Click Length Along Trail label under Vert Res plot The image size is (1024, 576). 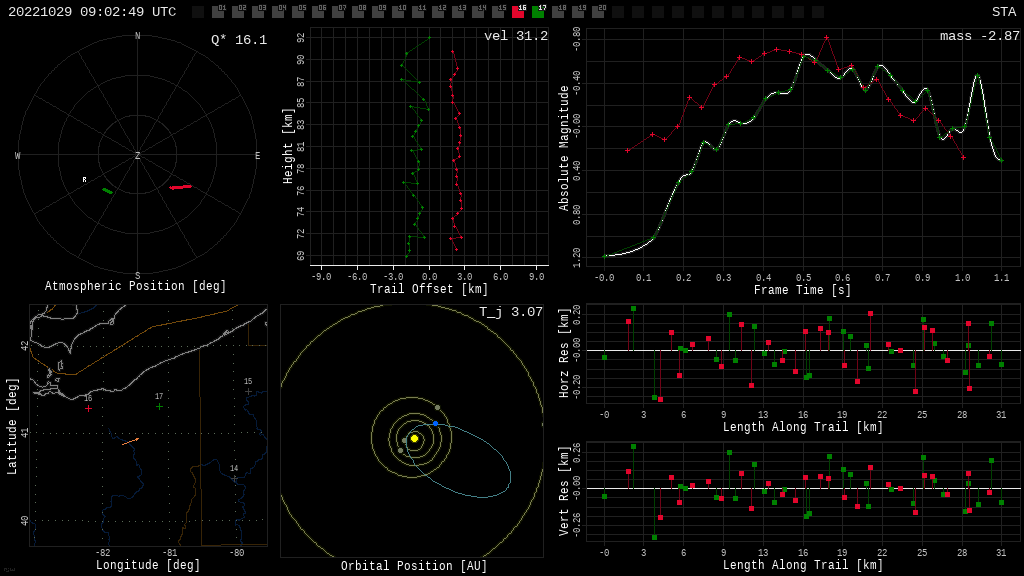coord(803,565)
